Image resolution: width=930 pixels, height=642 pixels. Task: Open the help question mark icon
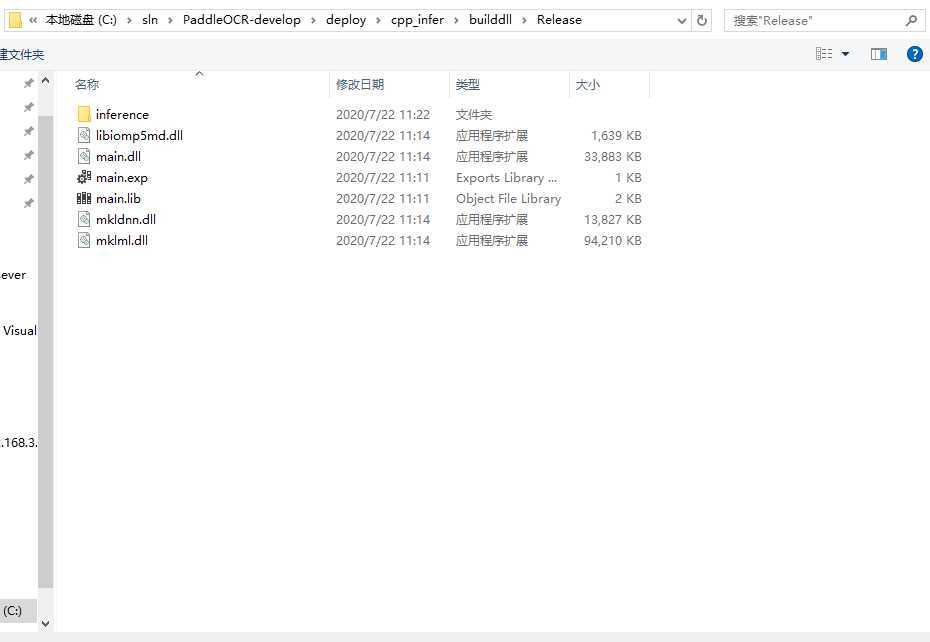click(915, 54)
